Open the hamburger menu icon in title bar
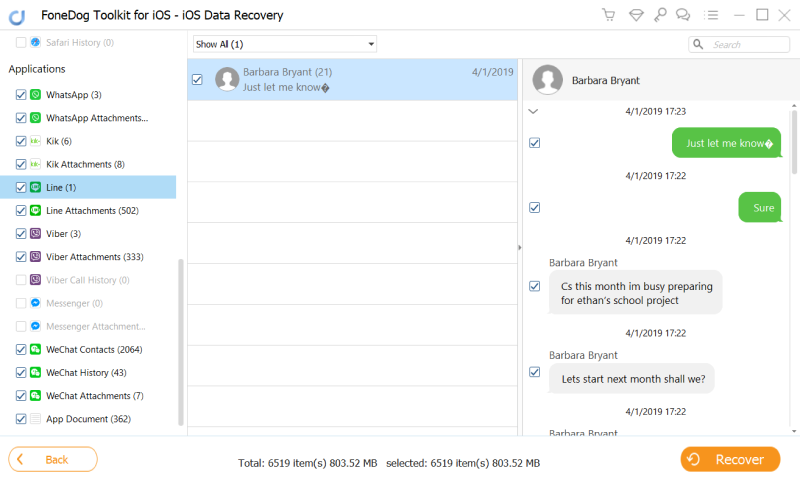Screen dimensions: 800x489 pyautogui.click(x=711, y=15)
